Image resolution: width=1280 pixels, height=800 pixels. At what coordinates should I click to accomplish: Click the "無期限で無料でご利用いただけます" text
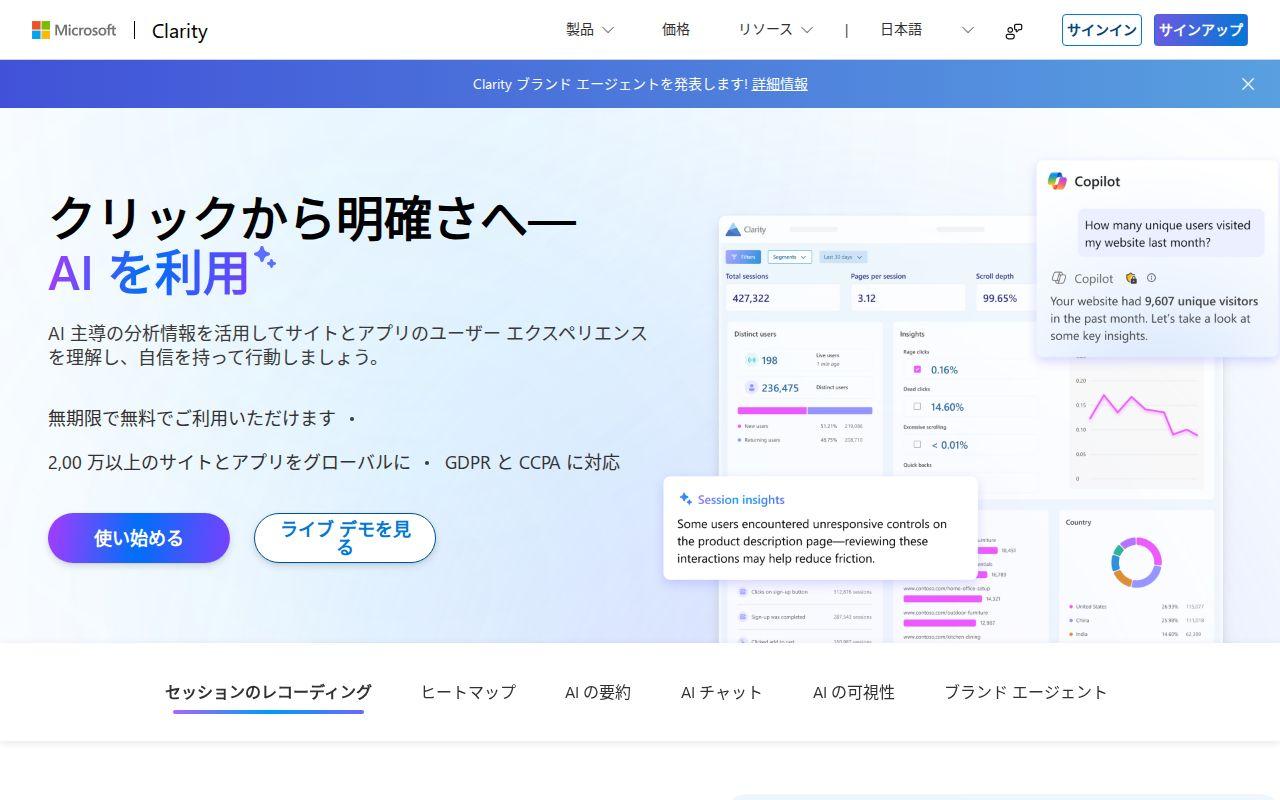point(192,418)
